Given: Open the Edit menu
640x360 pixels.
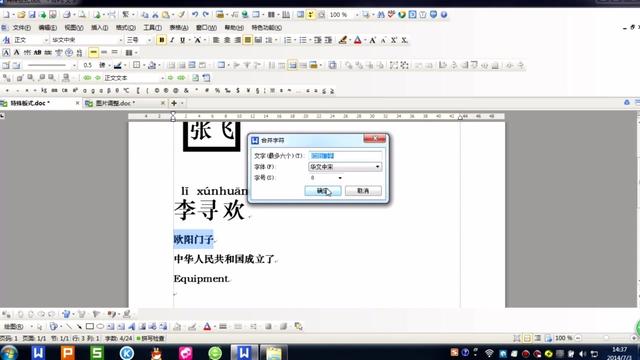Looking at the screenshot, I should tap(47, 28).
